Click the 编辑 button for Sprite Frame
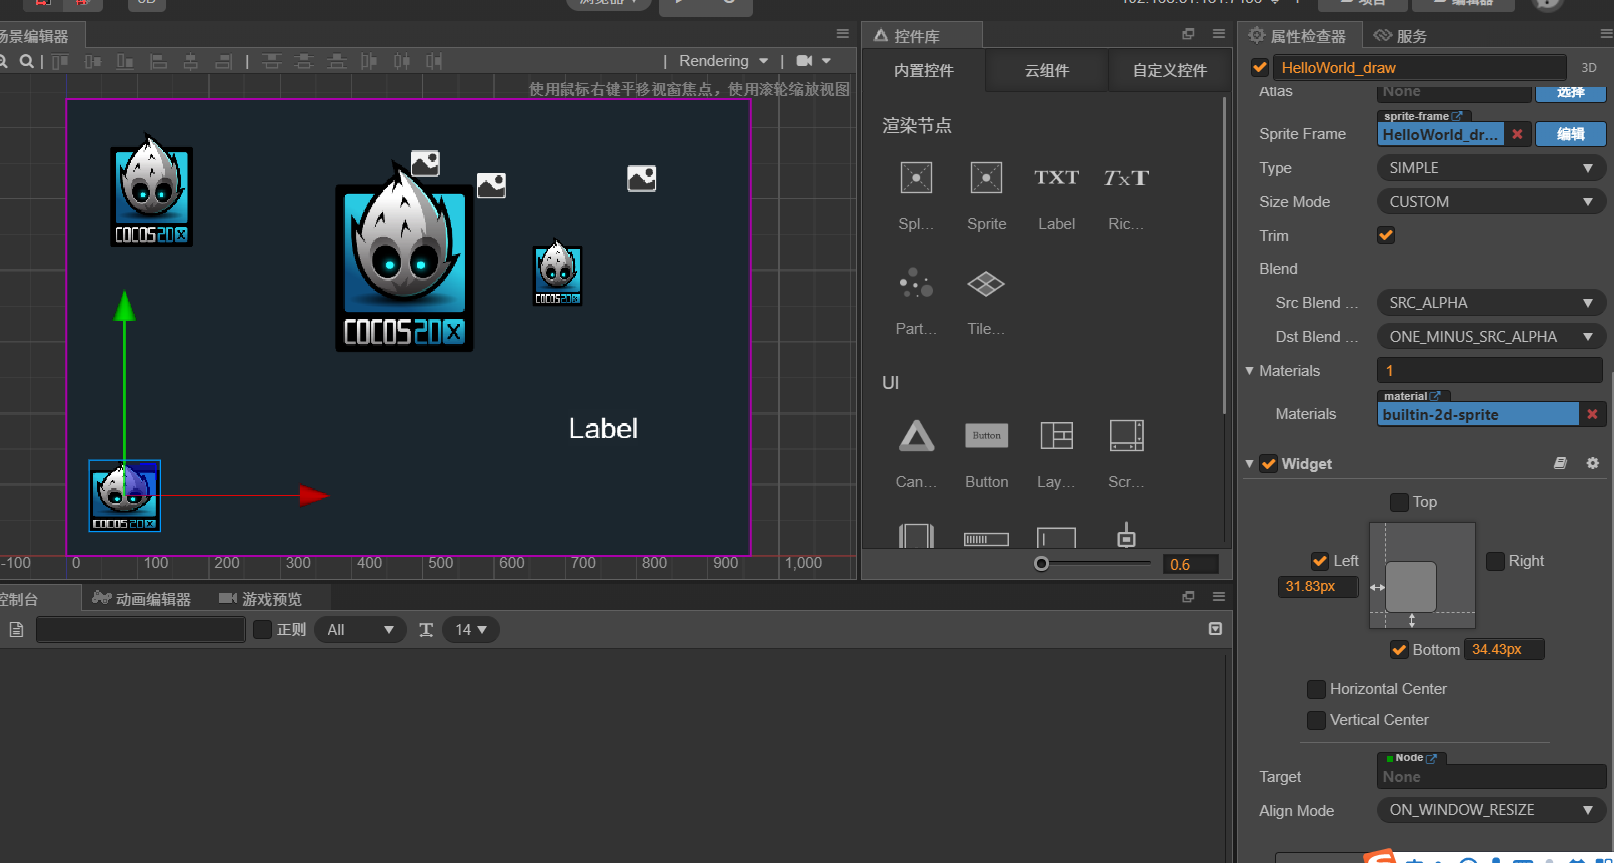The image size is (1614, 863). (x=1570, y=134)
